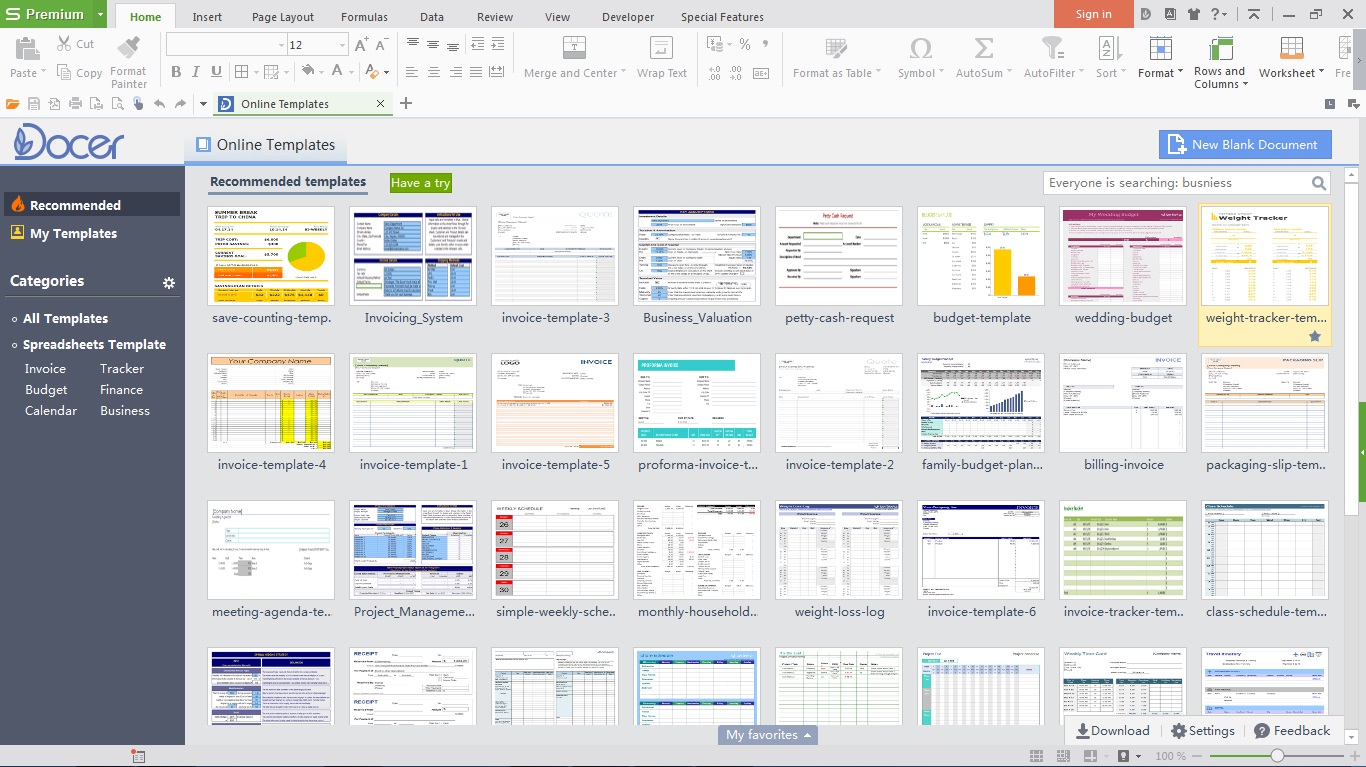Click the search magnifier icon
1366x767 pixels.
(1319, 183)
